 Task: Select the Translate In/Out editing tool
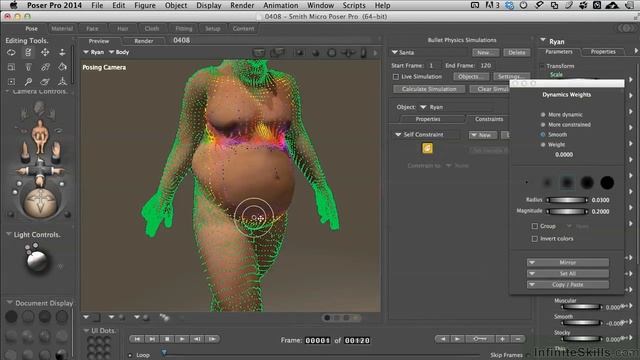62,52
